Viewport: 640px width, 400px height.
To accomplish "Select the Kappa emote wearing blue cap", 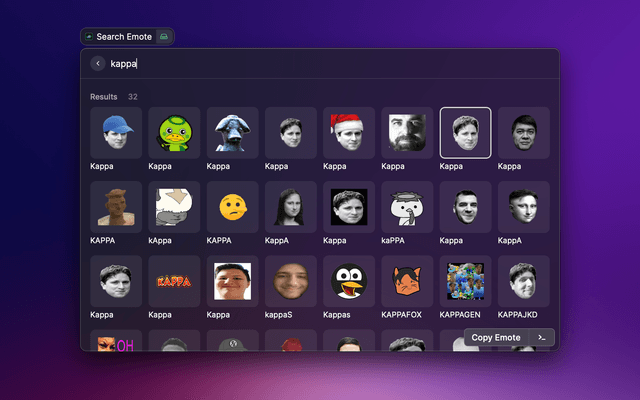I will [x=116, y=133].
